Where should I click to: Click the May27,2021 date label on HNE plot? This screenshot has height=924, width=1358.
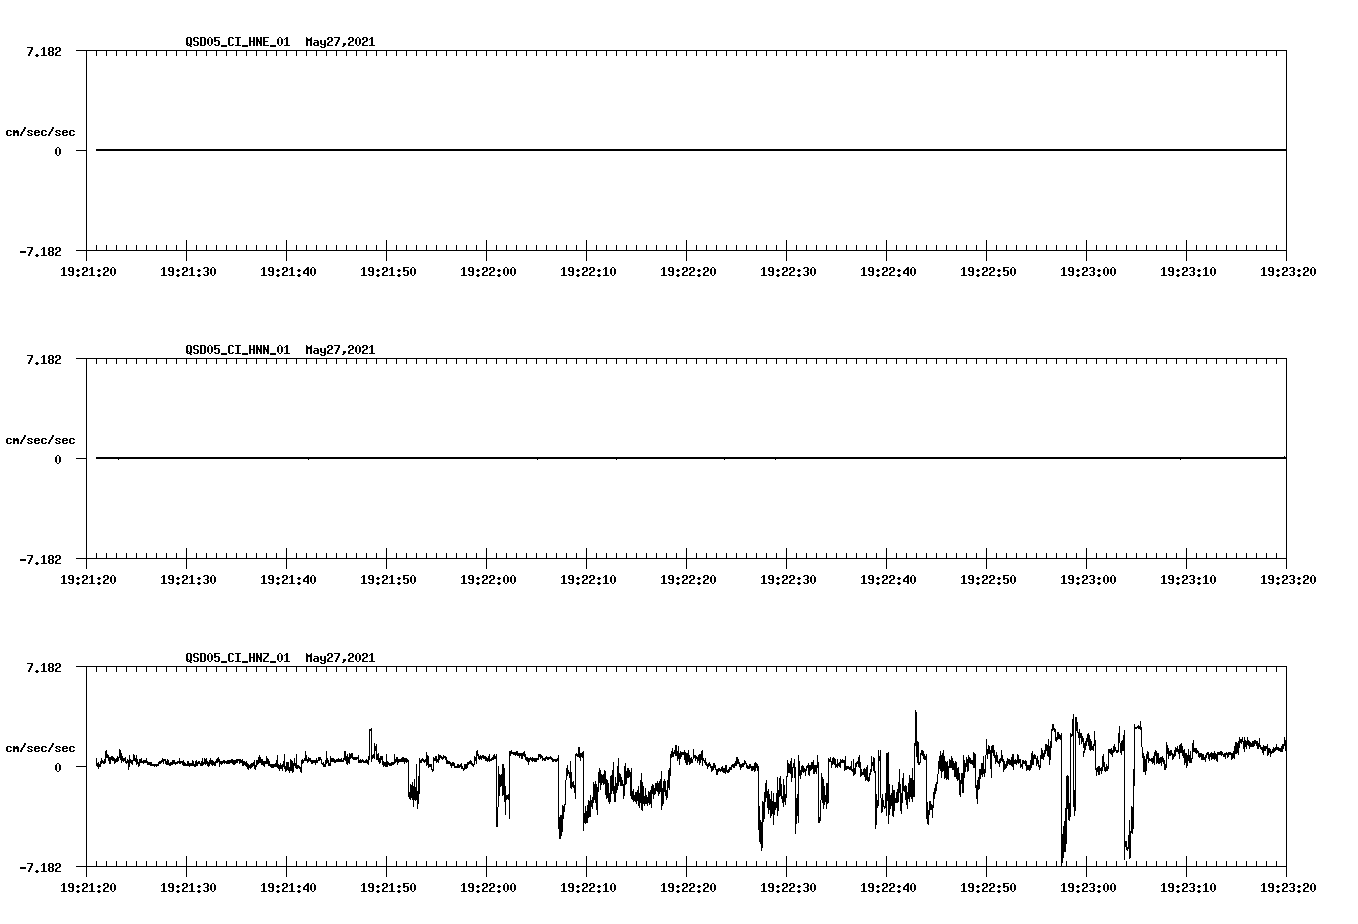[x=340, y=42]
